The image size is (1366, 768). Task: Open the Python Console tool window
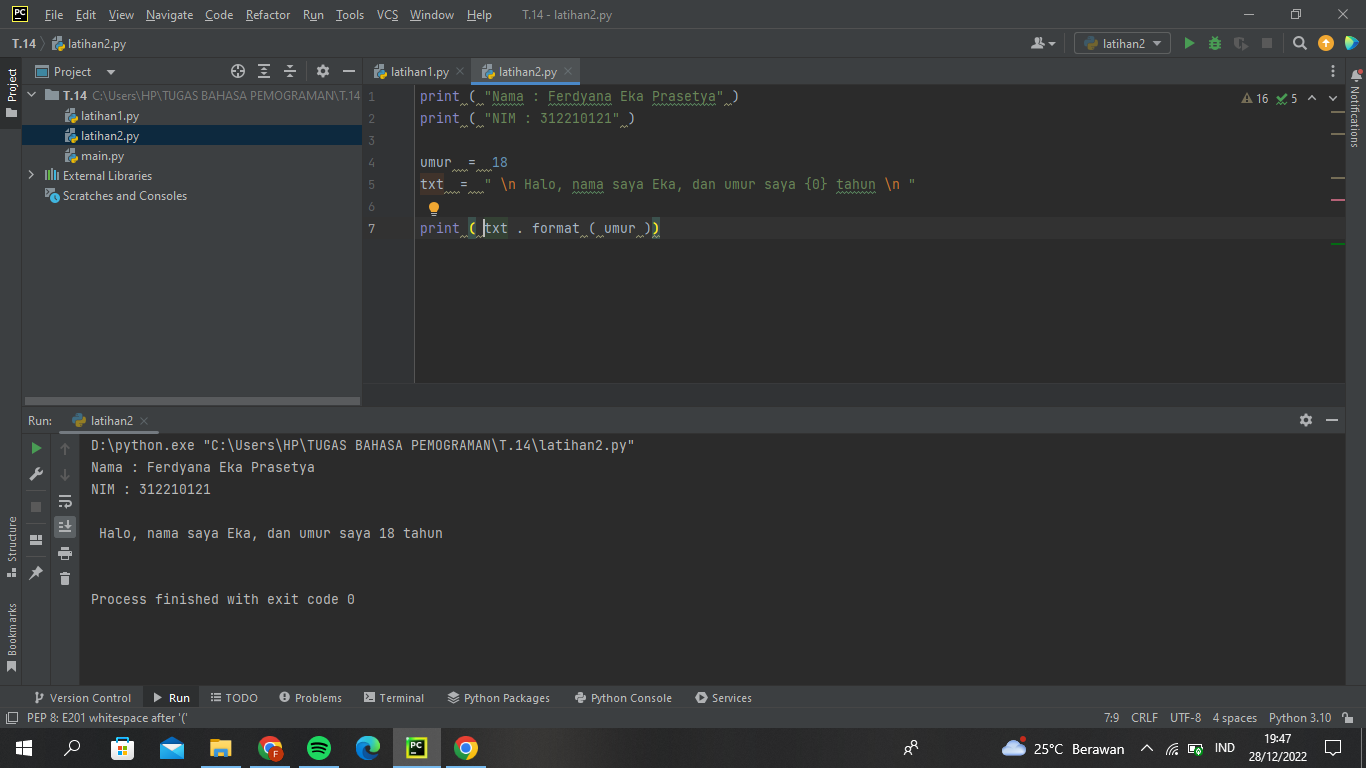tap(622, 697)
